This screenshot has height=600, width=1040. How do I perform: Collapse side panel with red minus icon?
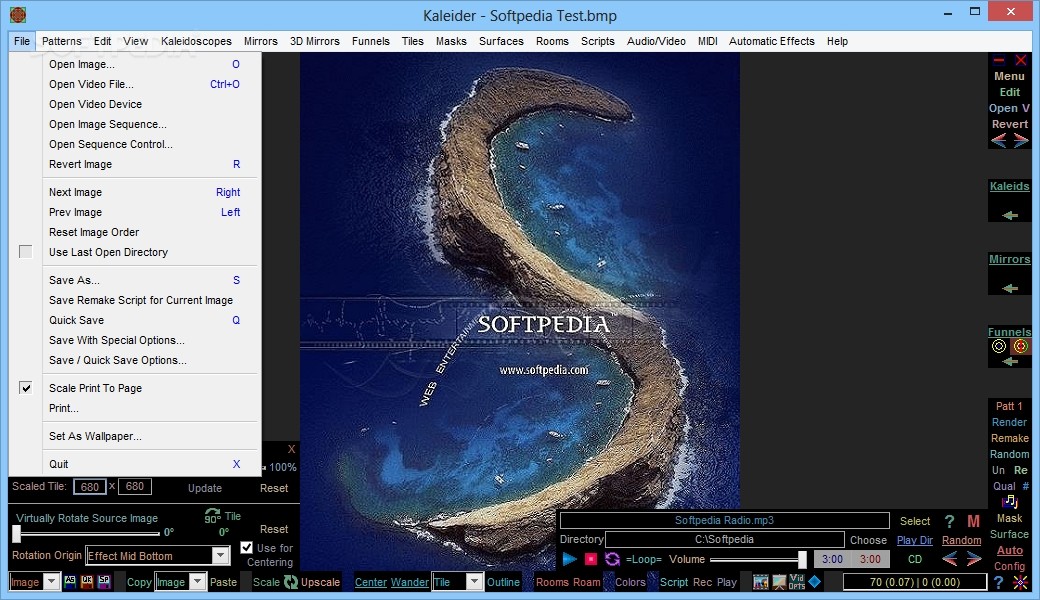pos(999,60)
